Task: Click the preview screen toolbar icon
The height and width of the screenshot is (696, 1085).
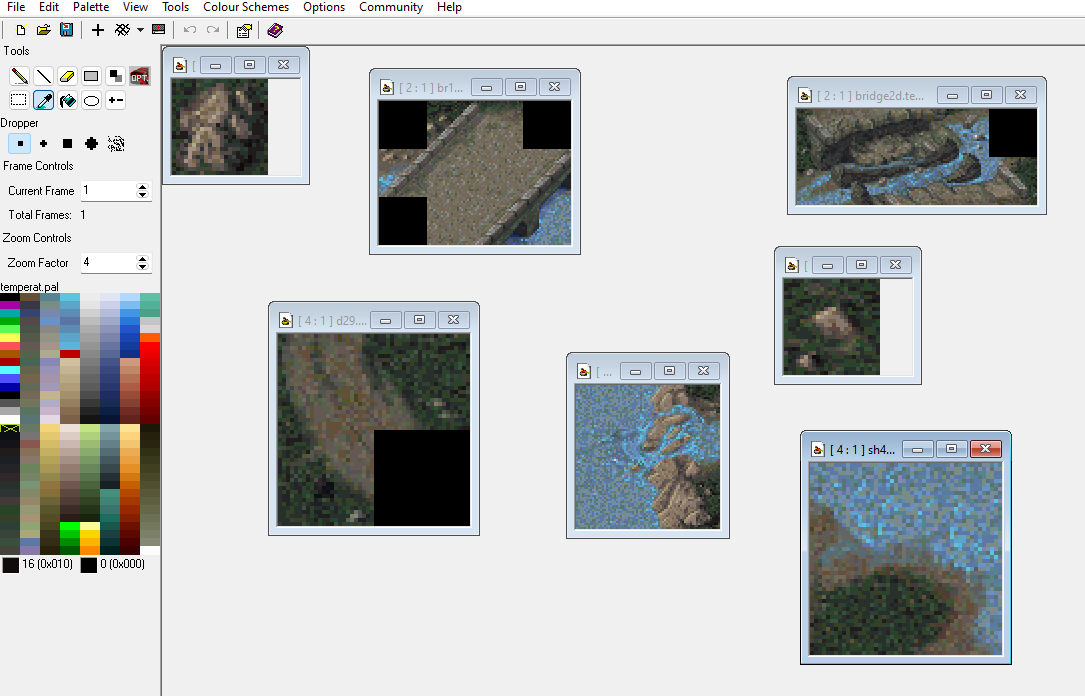Action: click(158, 30)
